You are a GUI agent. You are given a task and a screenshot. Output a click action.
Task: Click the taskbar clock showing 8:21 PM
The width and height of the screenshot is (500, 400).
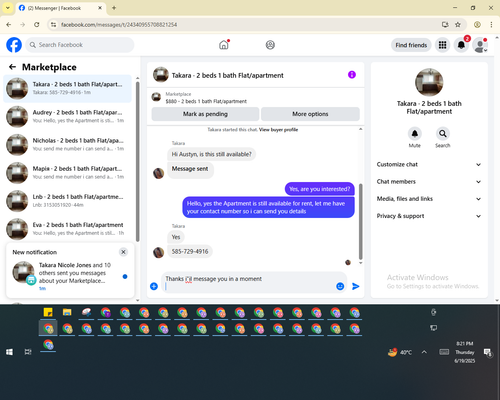click(465, 352)
